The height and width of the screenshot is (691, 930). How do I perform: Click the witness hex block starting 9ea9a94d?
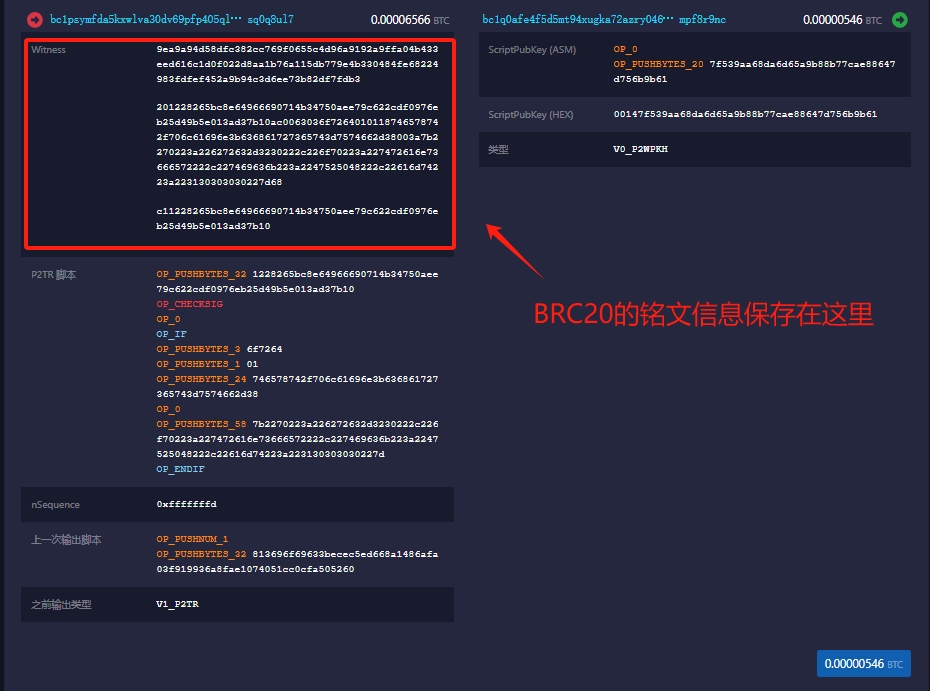pyautogui.click(x=297, y=63)
